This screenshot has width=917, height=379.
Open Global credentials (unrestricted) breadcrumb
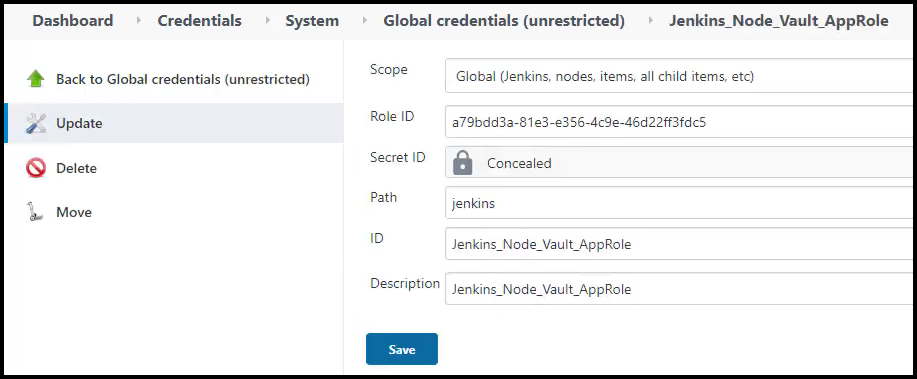[x=504, y=21]
